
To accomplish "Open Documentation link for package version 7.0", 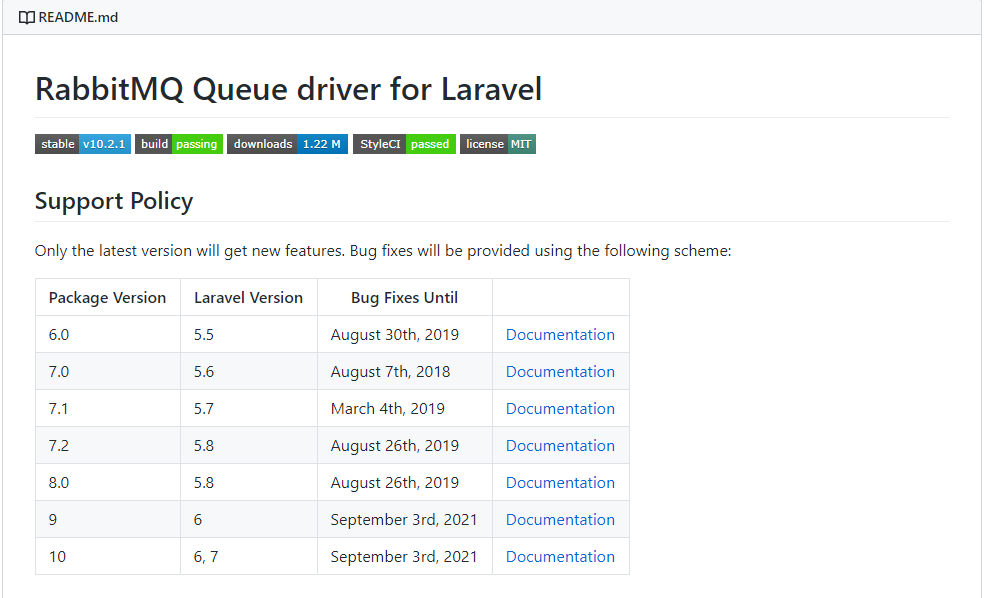I will point(560,372).
